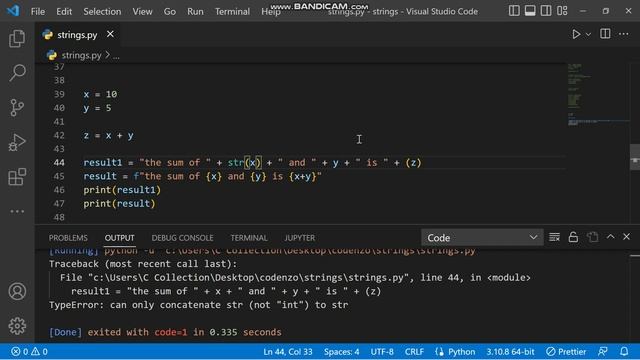This screenshot has height=360, width=640.
Task: Click line number 44 in the gutter
Action: pos(59,162)
